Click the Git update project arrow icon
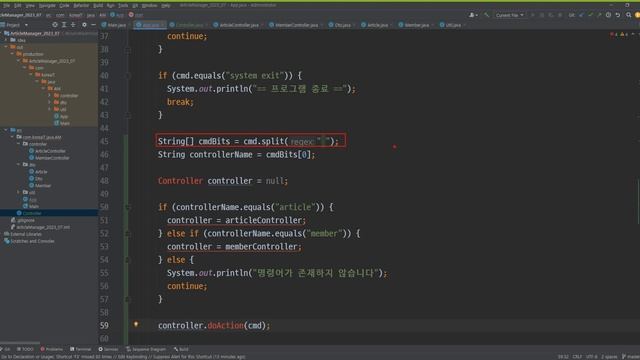The height and width of the screenshot is (360, 640). [581, 15]
